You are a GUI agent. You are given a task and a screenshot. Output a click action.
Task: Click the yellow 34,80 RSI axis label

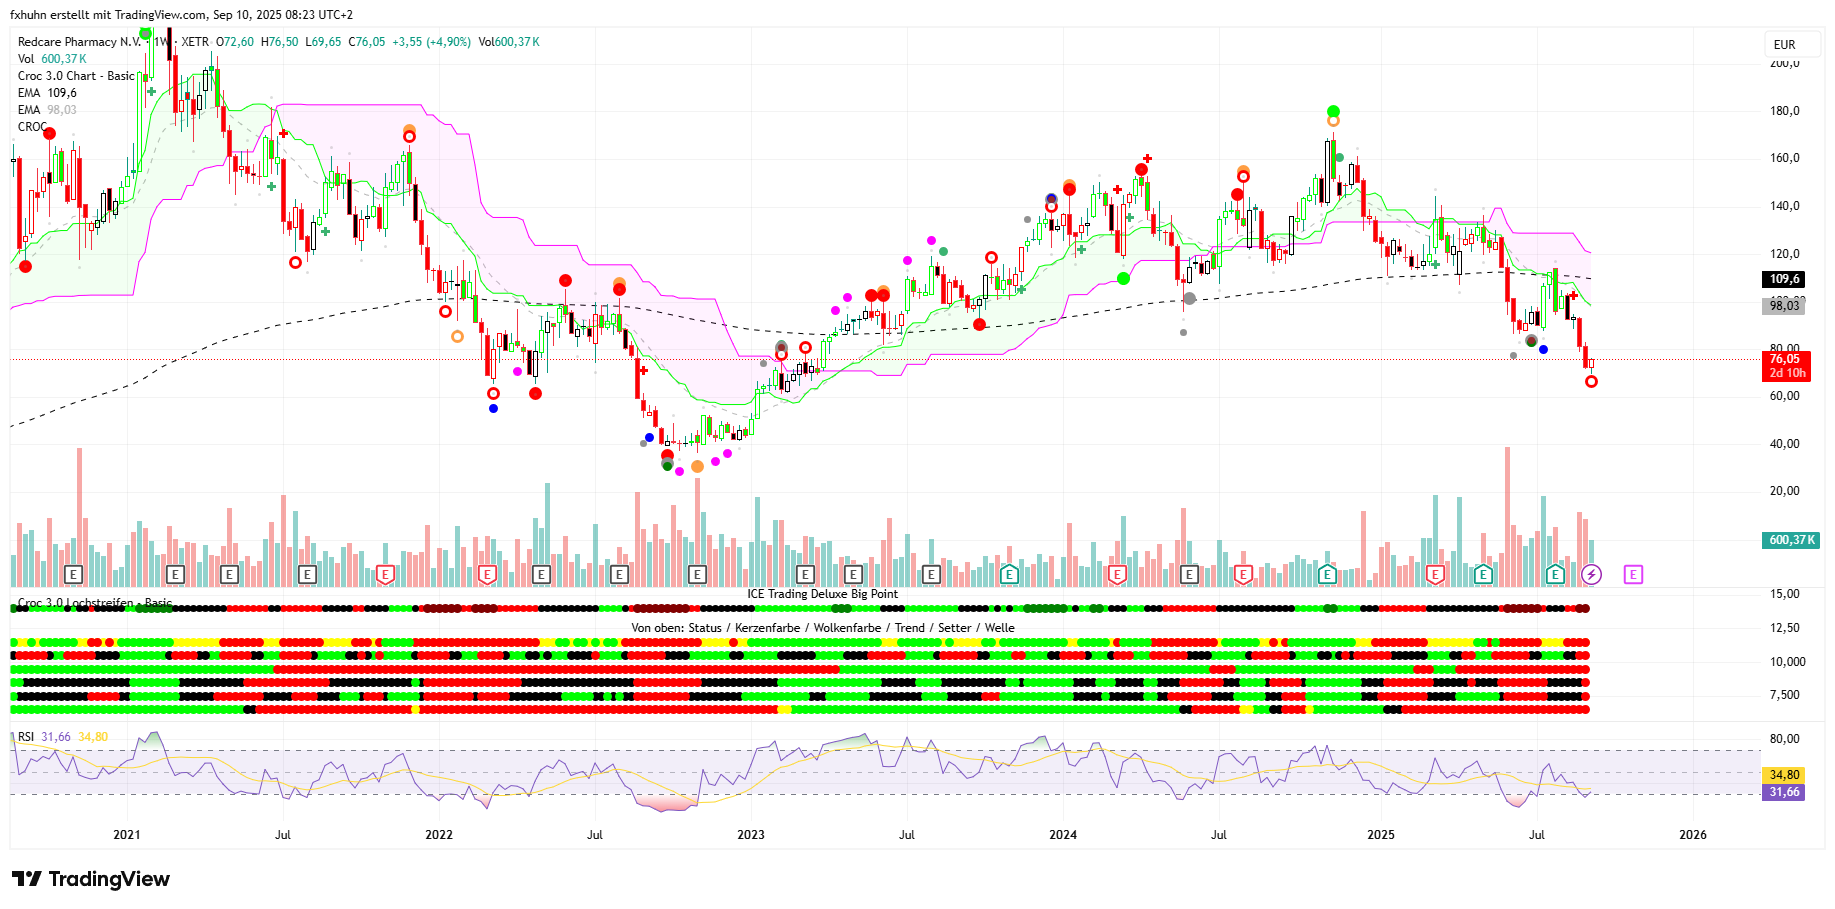tap(1784, 775)
